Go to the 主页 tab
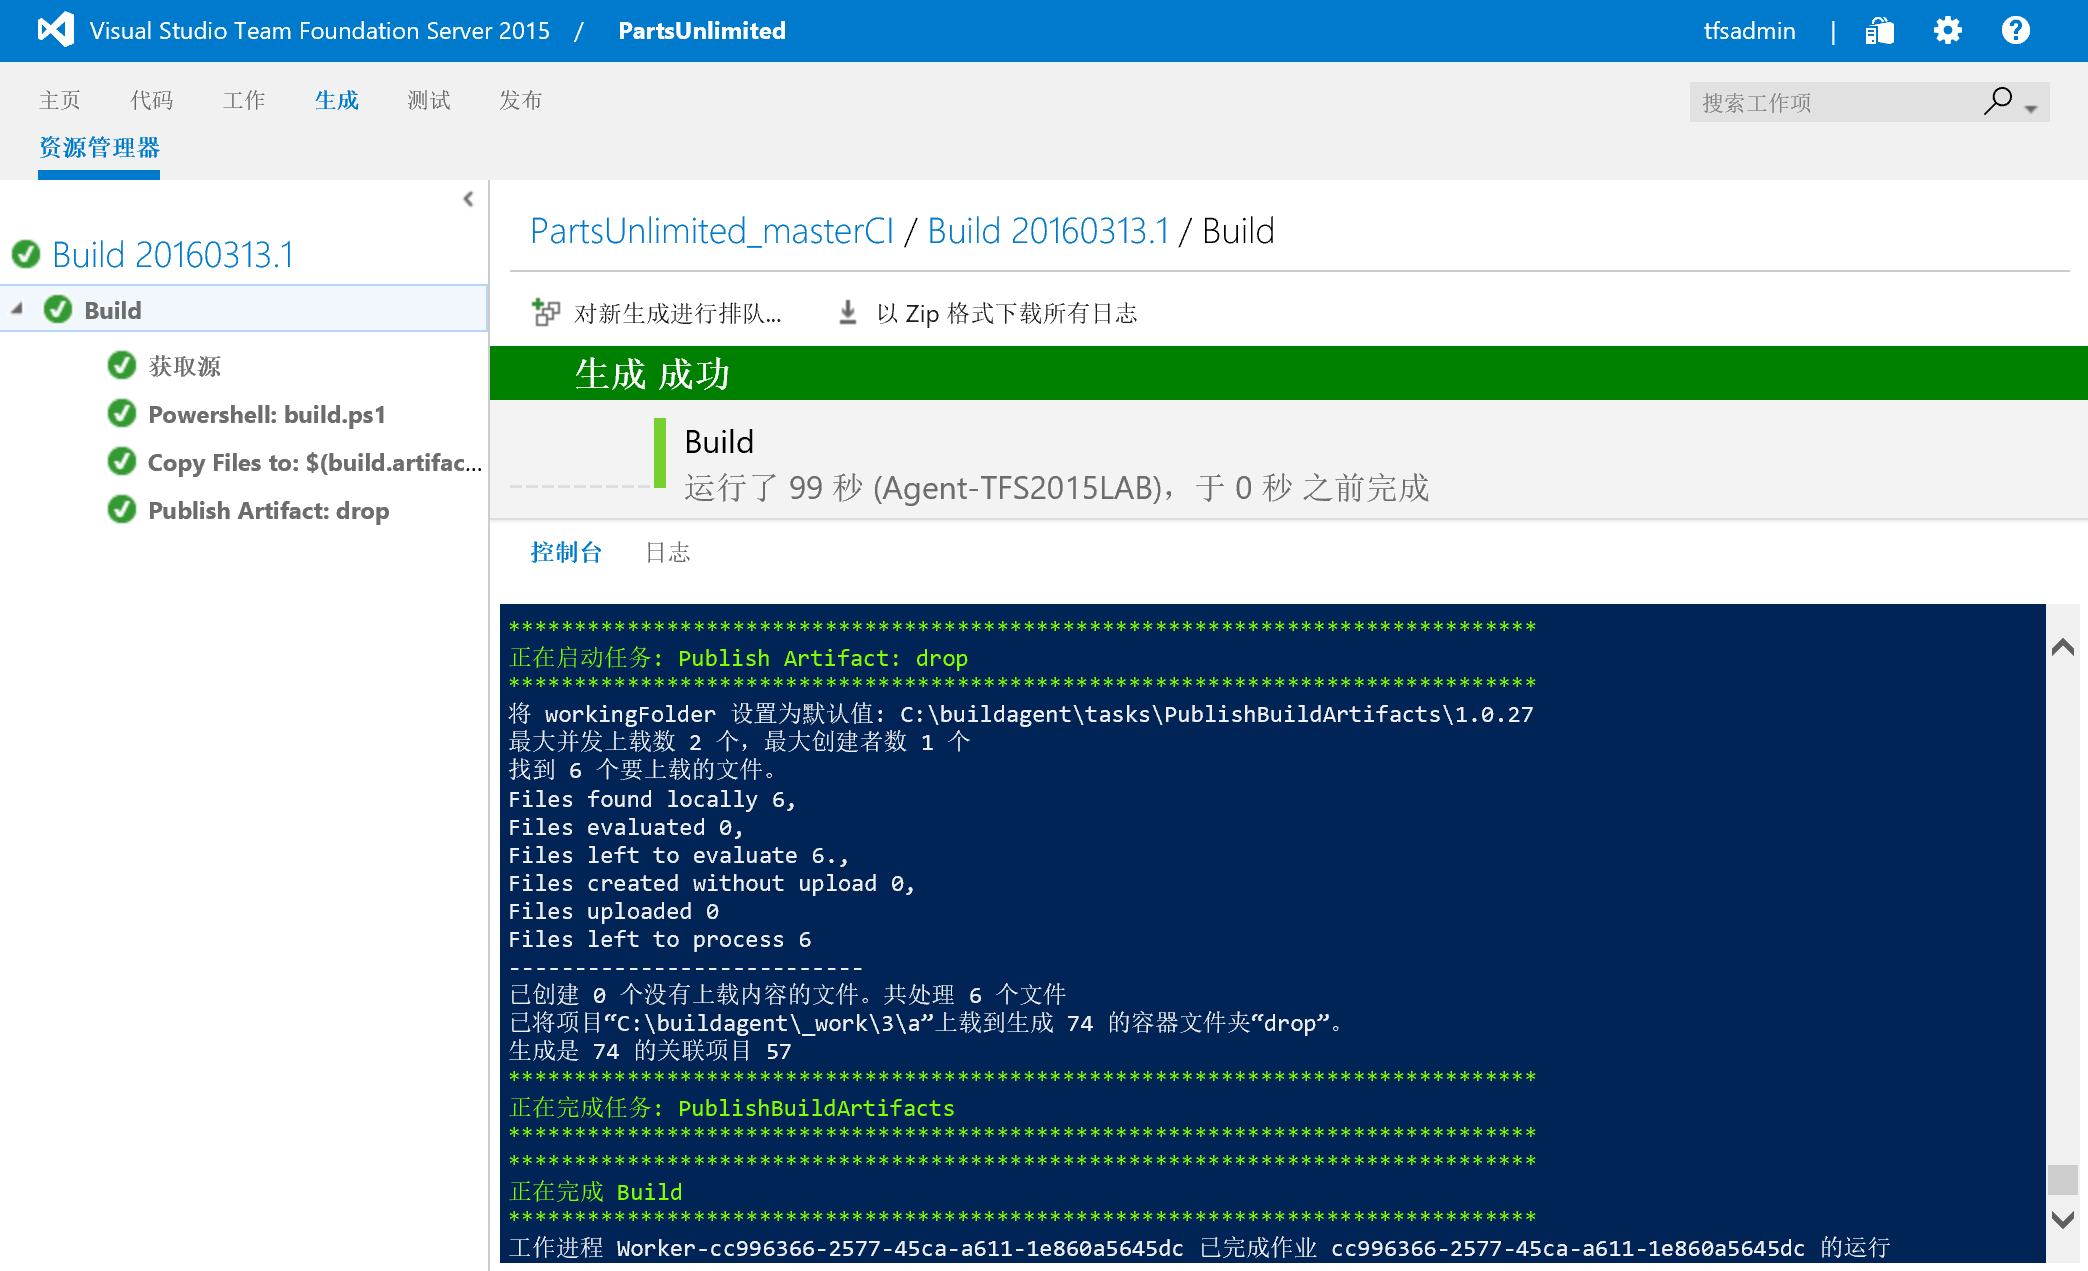 tap(60, 100)
